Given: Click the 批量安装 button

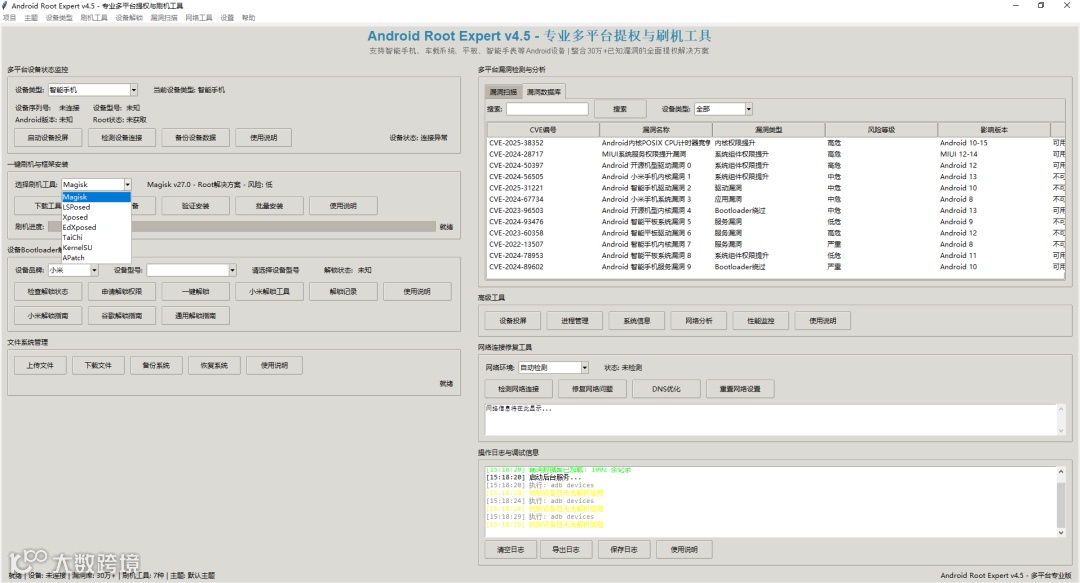Looking at the screenshot, I should (x=269, y=205).
